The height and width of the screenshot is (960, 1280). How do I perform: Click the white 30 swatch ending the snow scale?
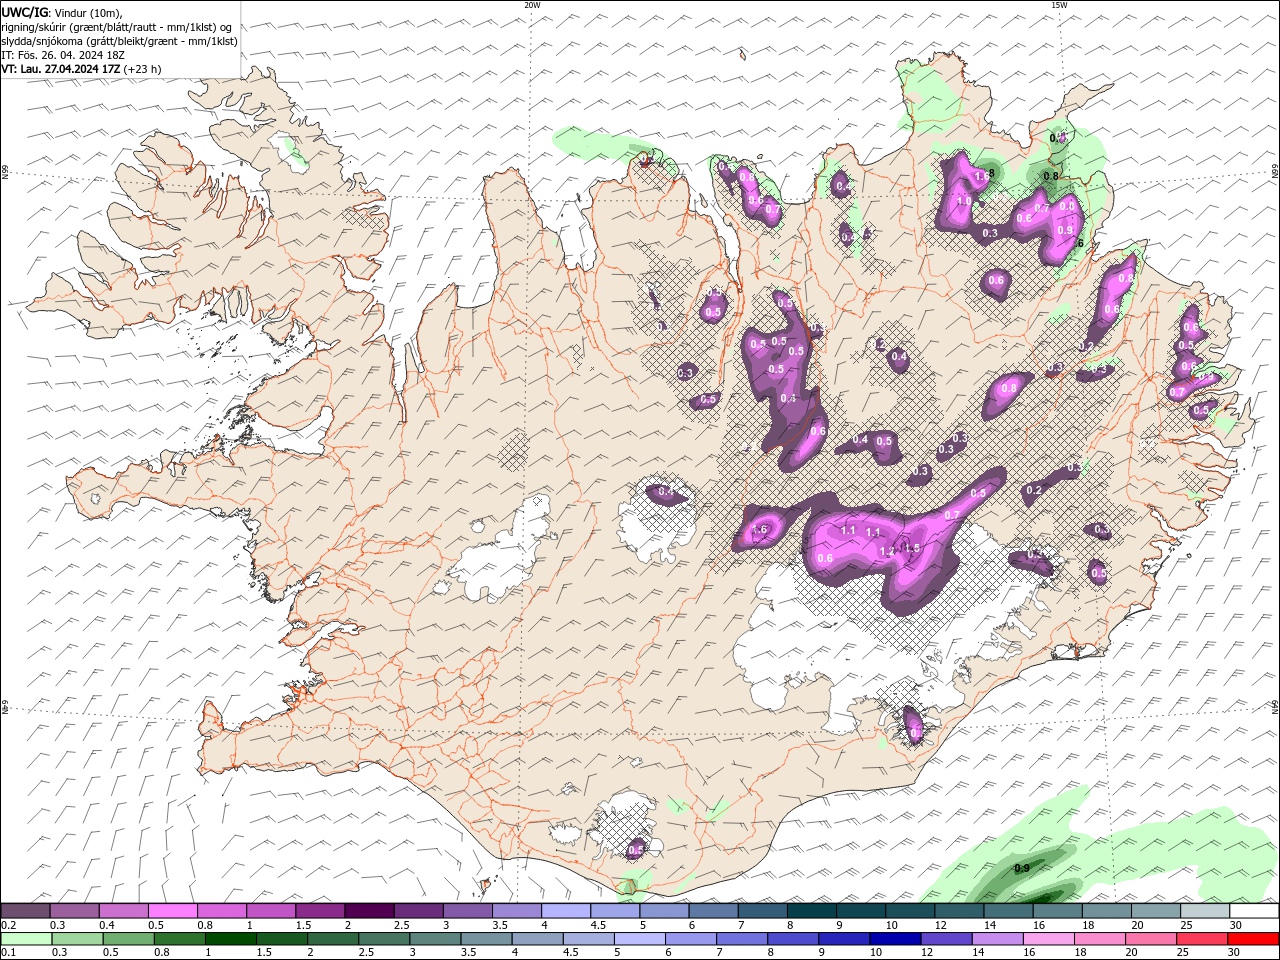[1254, 911]
